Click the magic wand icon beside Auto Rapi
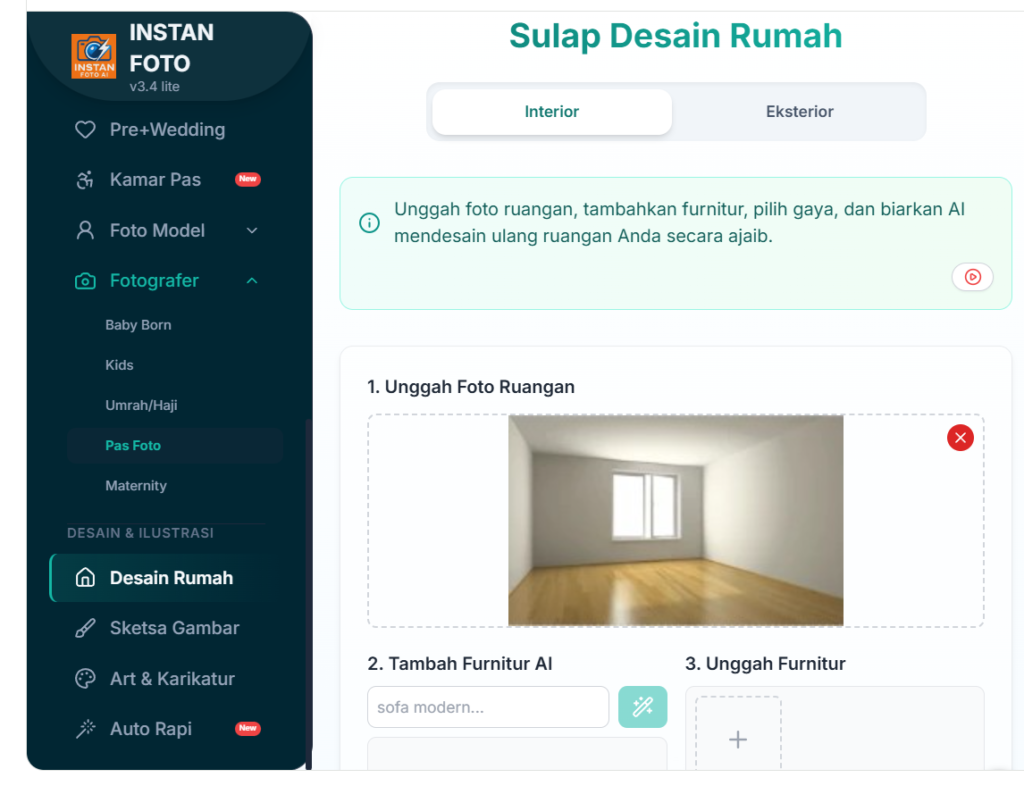 coord(85,729)
